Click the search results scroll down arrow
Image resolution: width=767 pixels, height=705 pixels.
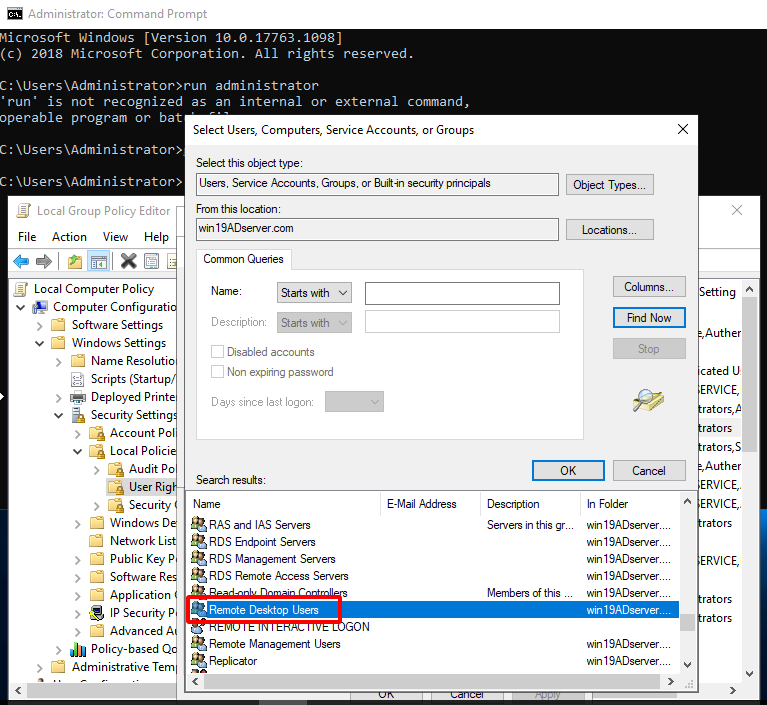687,664
